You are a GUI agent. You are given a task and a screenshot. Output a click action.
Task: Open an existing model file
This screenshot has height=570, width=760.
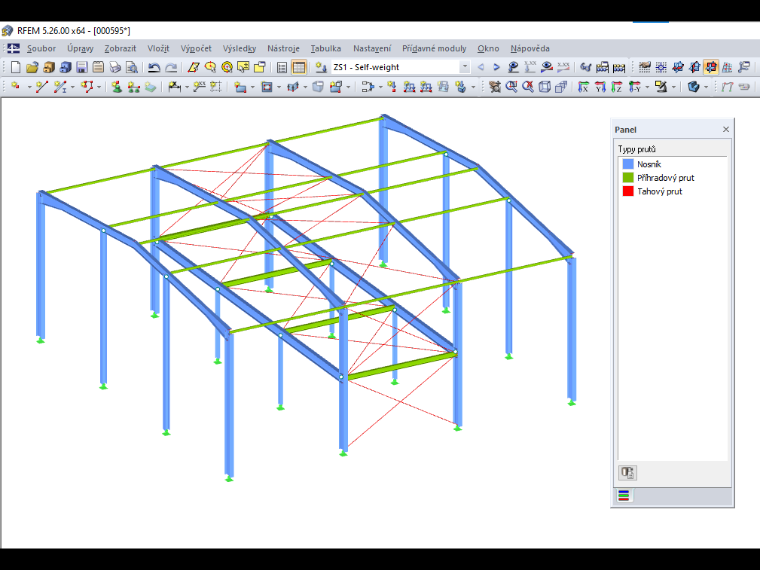click(32, 67)
